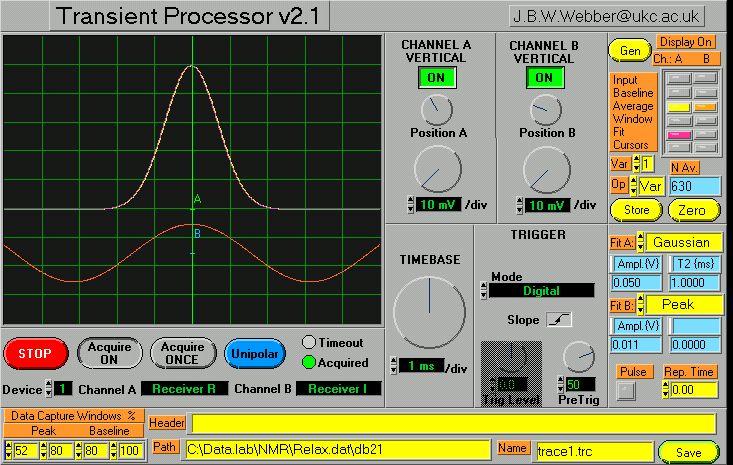
Task: Click the yellow Header text field
Action: pos(453,424)
